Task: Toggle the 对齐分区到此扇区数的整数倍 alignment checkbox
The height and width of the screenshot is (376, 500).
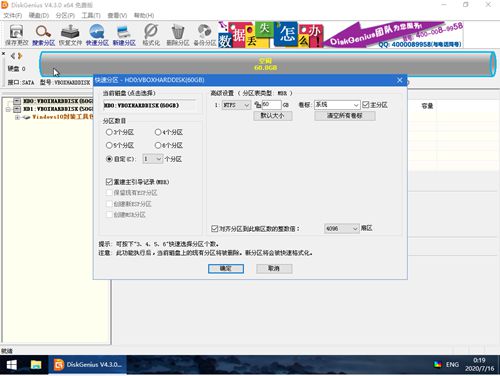Action: (x=215, y=228)
